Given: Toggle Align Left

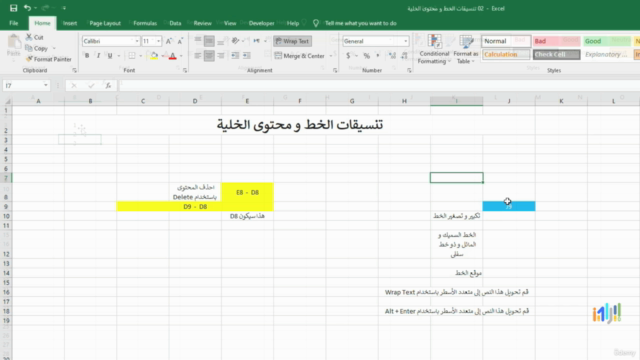Looking at the screenshot, I should pos(198,56).
